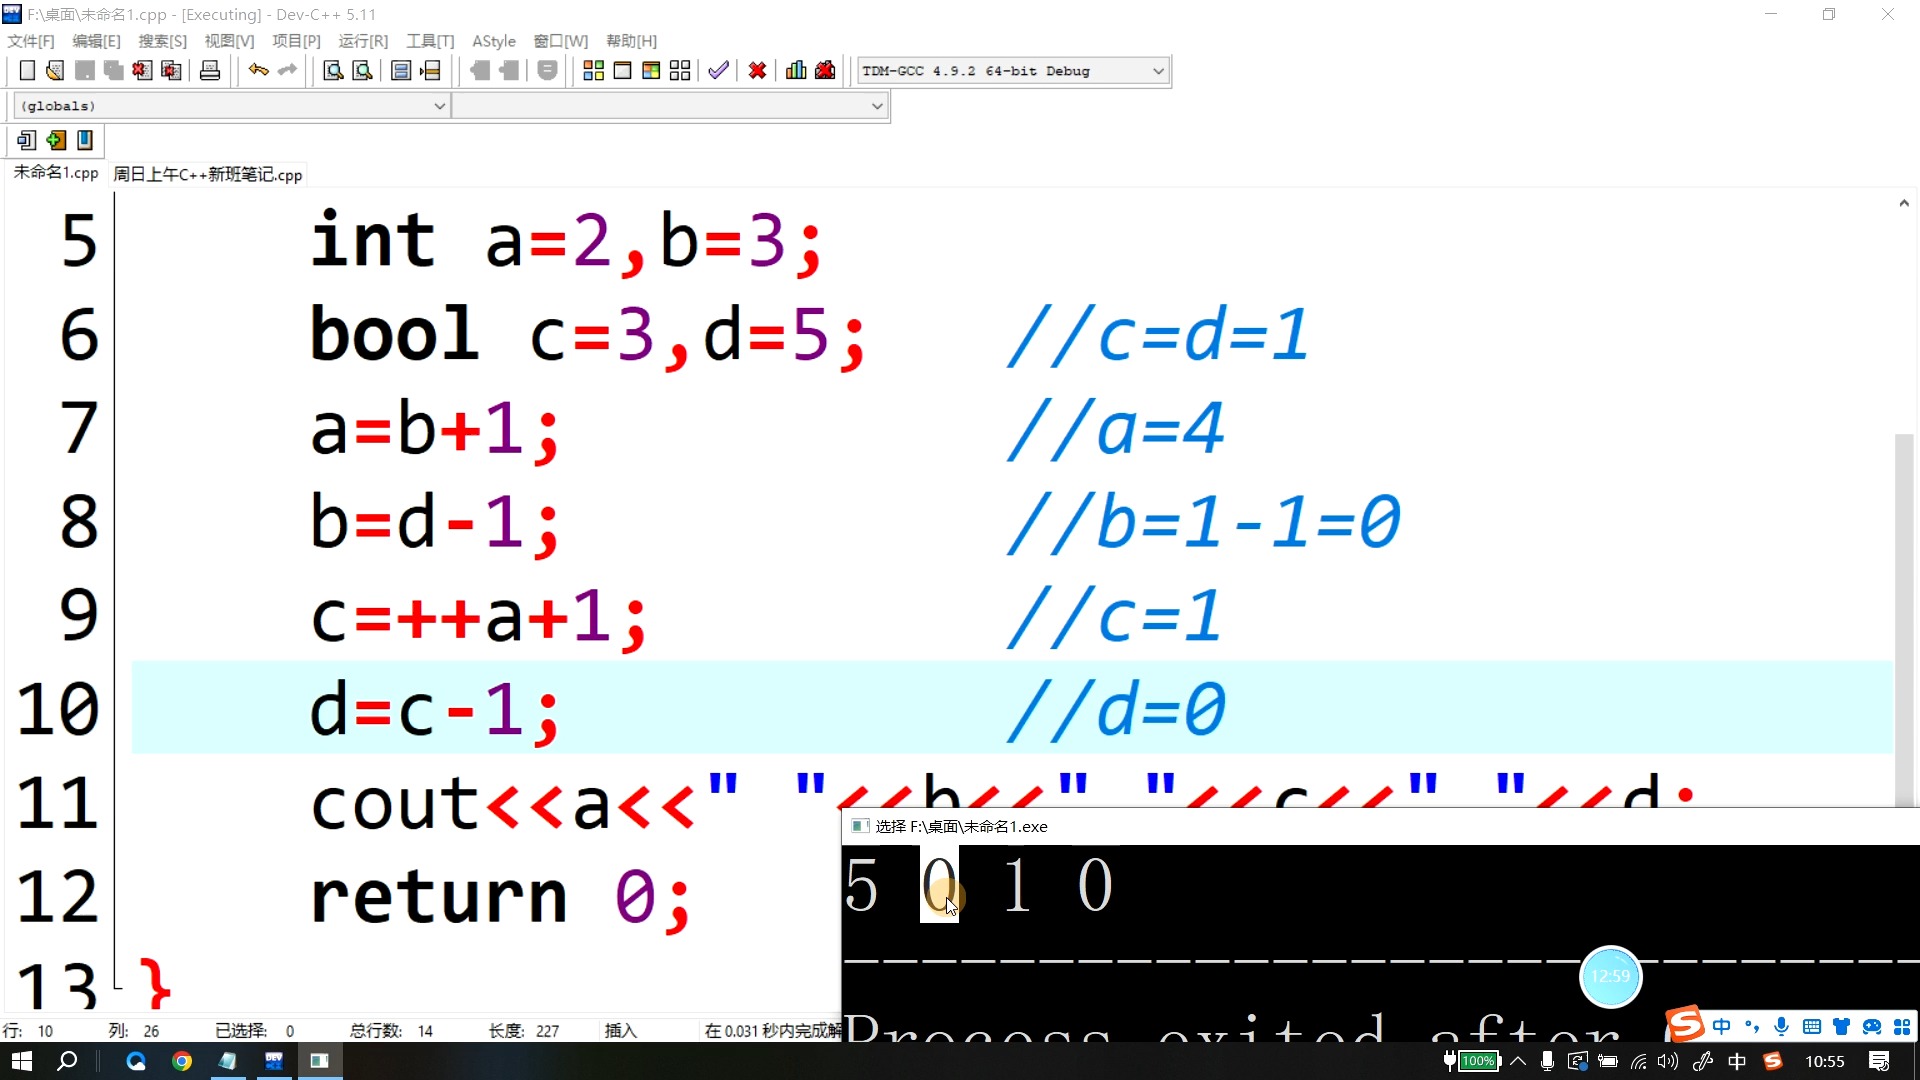Screen dimensions: 1920x1080
Task: Click the Run program window icon
Action: 622,71
